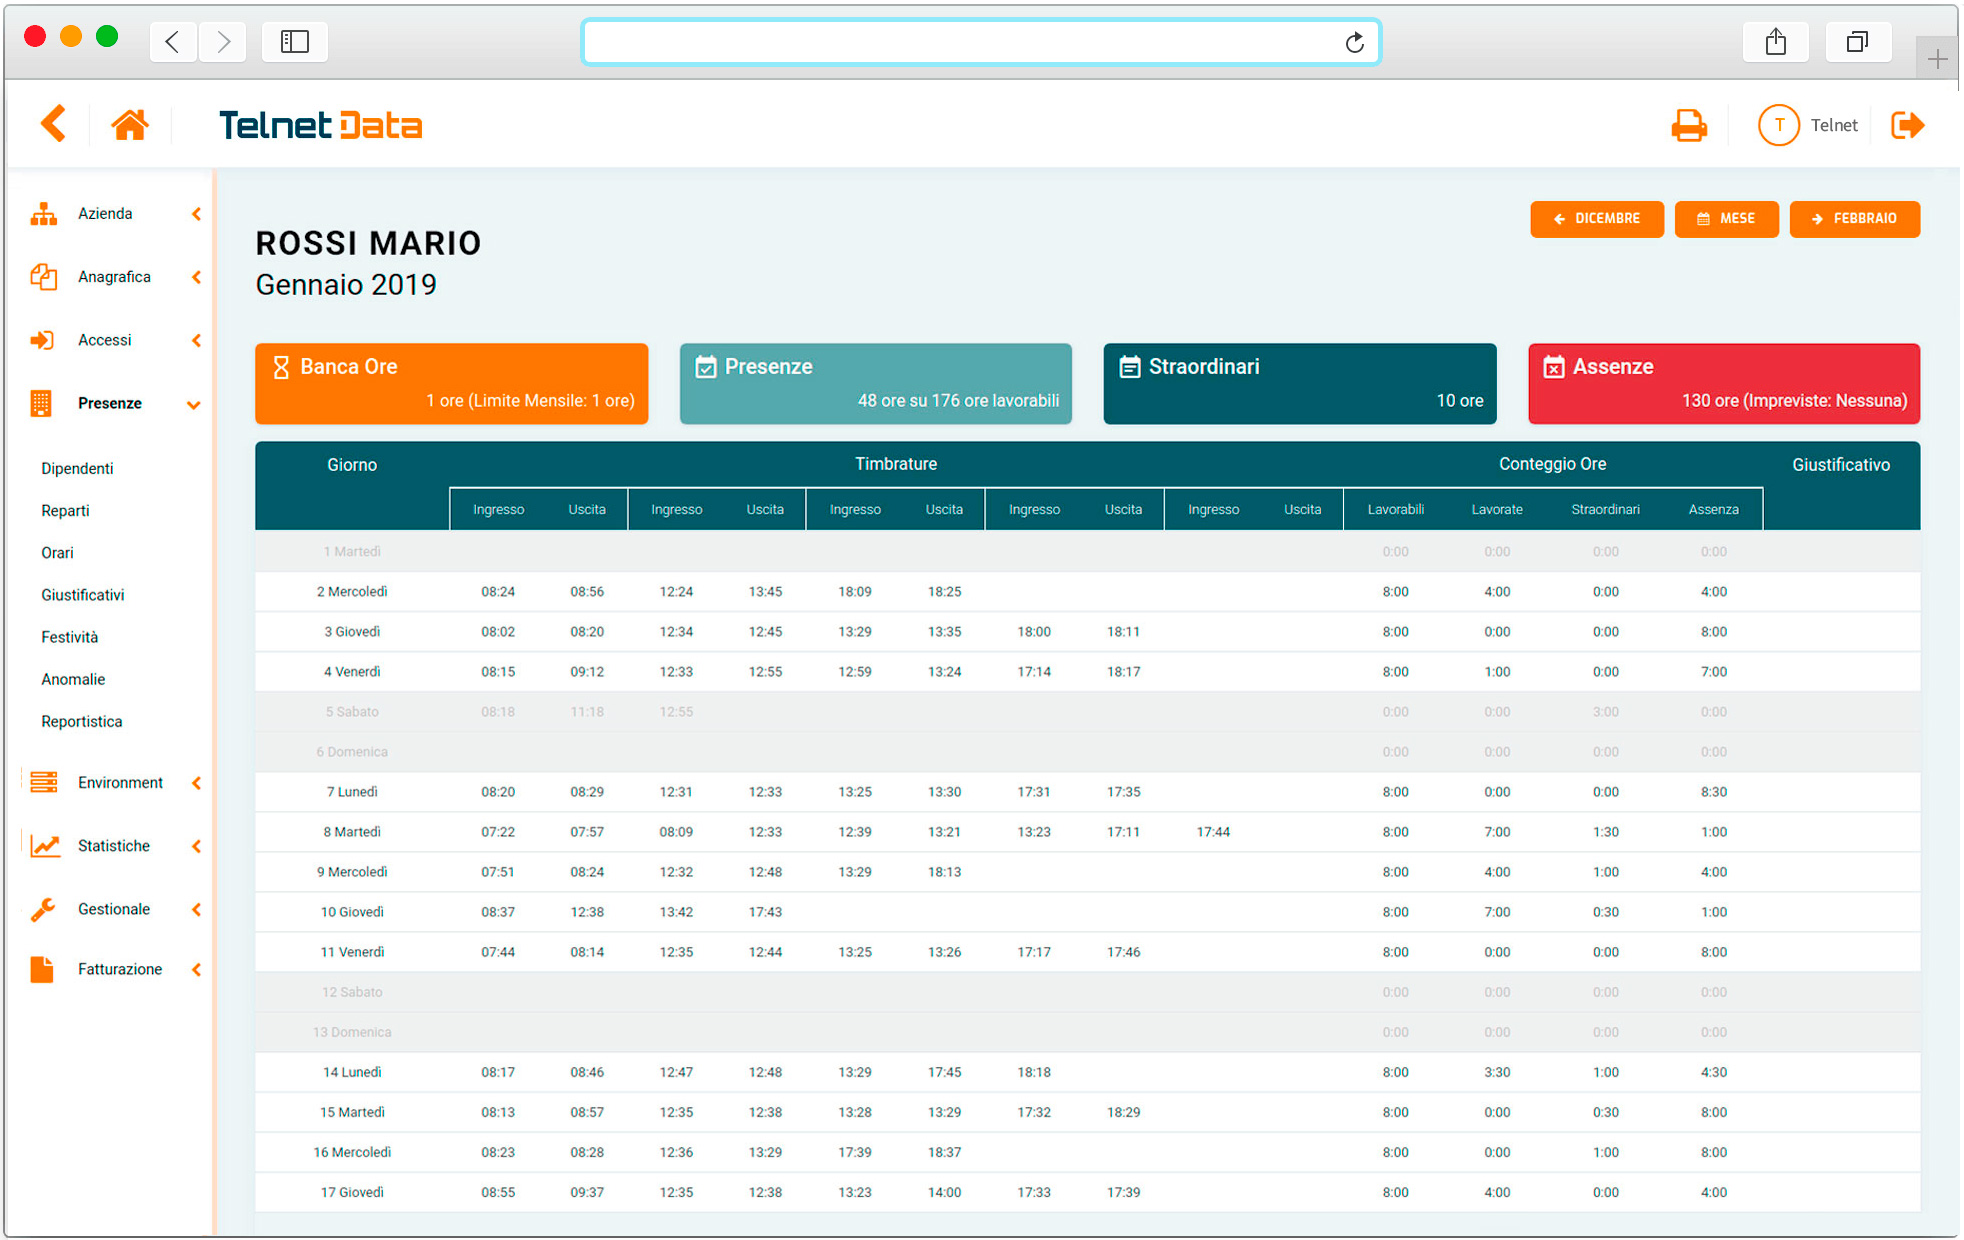Click 17:44 entry on 8 Martedì
1964x1240 pixels.
[x=1213, y=832]
